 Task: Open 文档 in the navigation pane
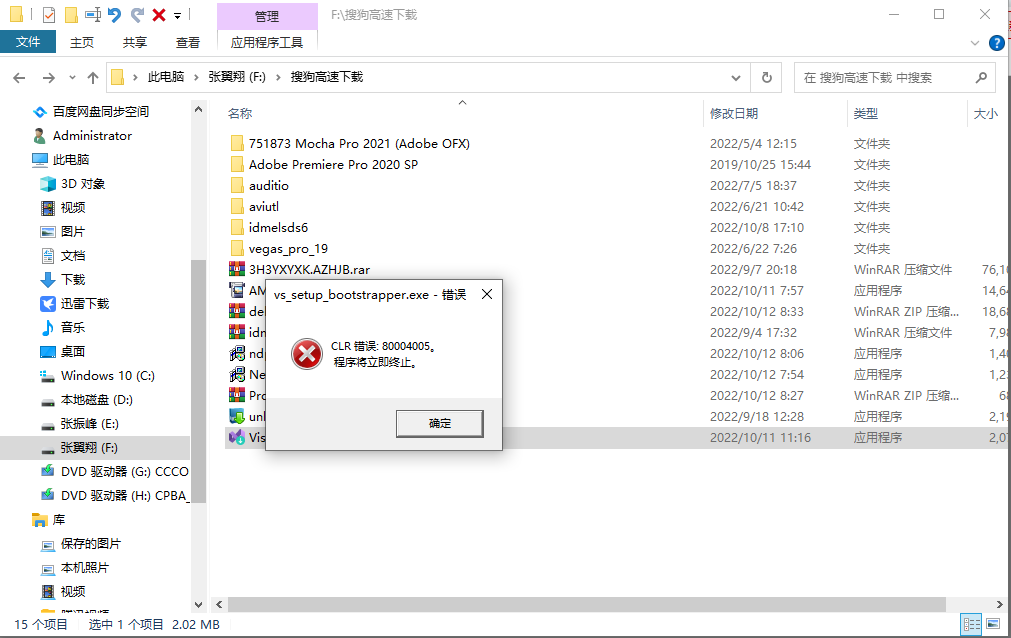[x=73, y=255]
